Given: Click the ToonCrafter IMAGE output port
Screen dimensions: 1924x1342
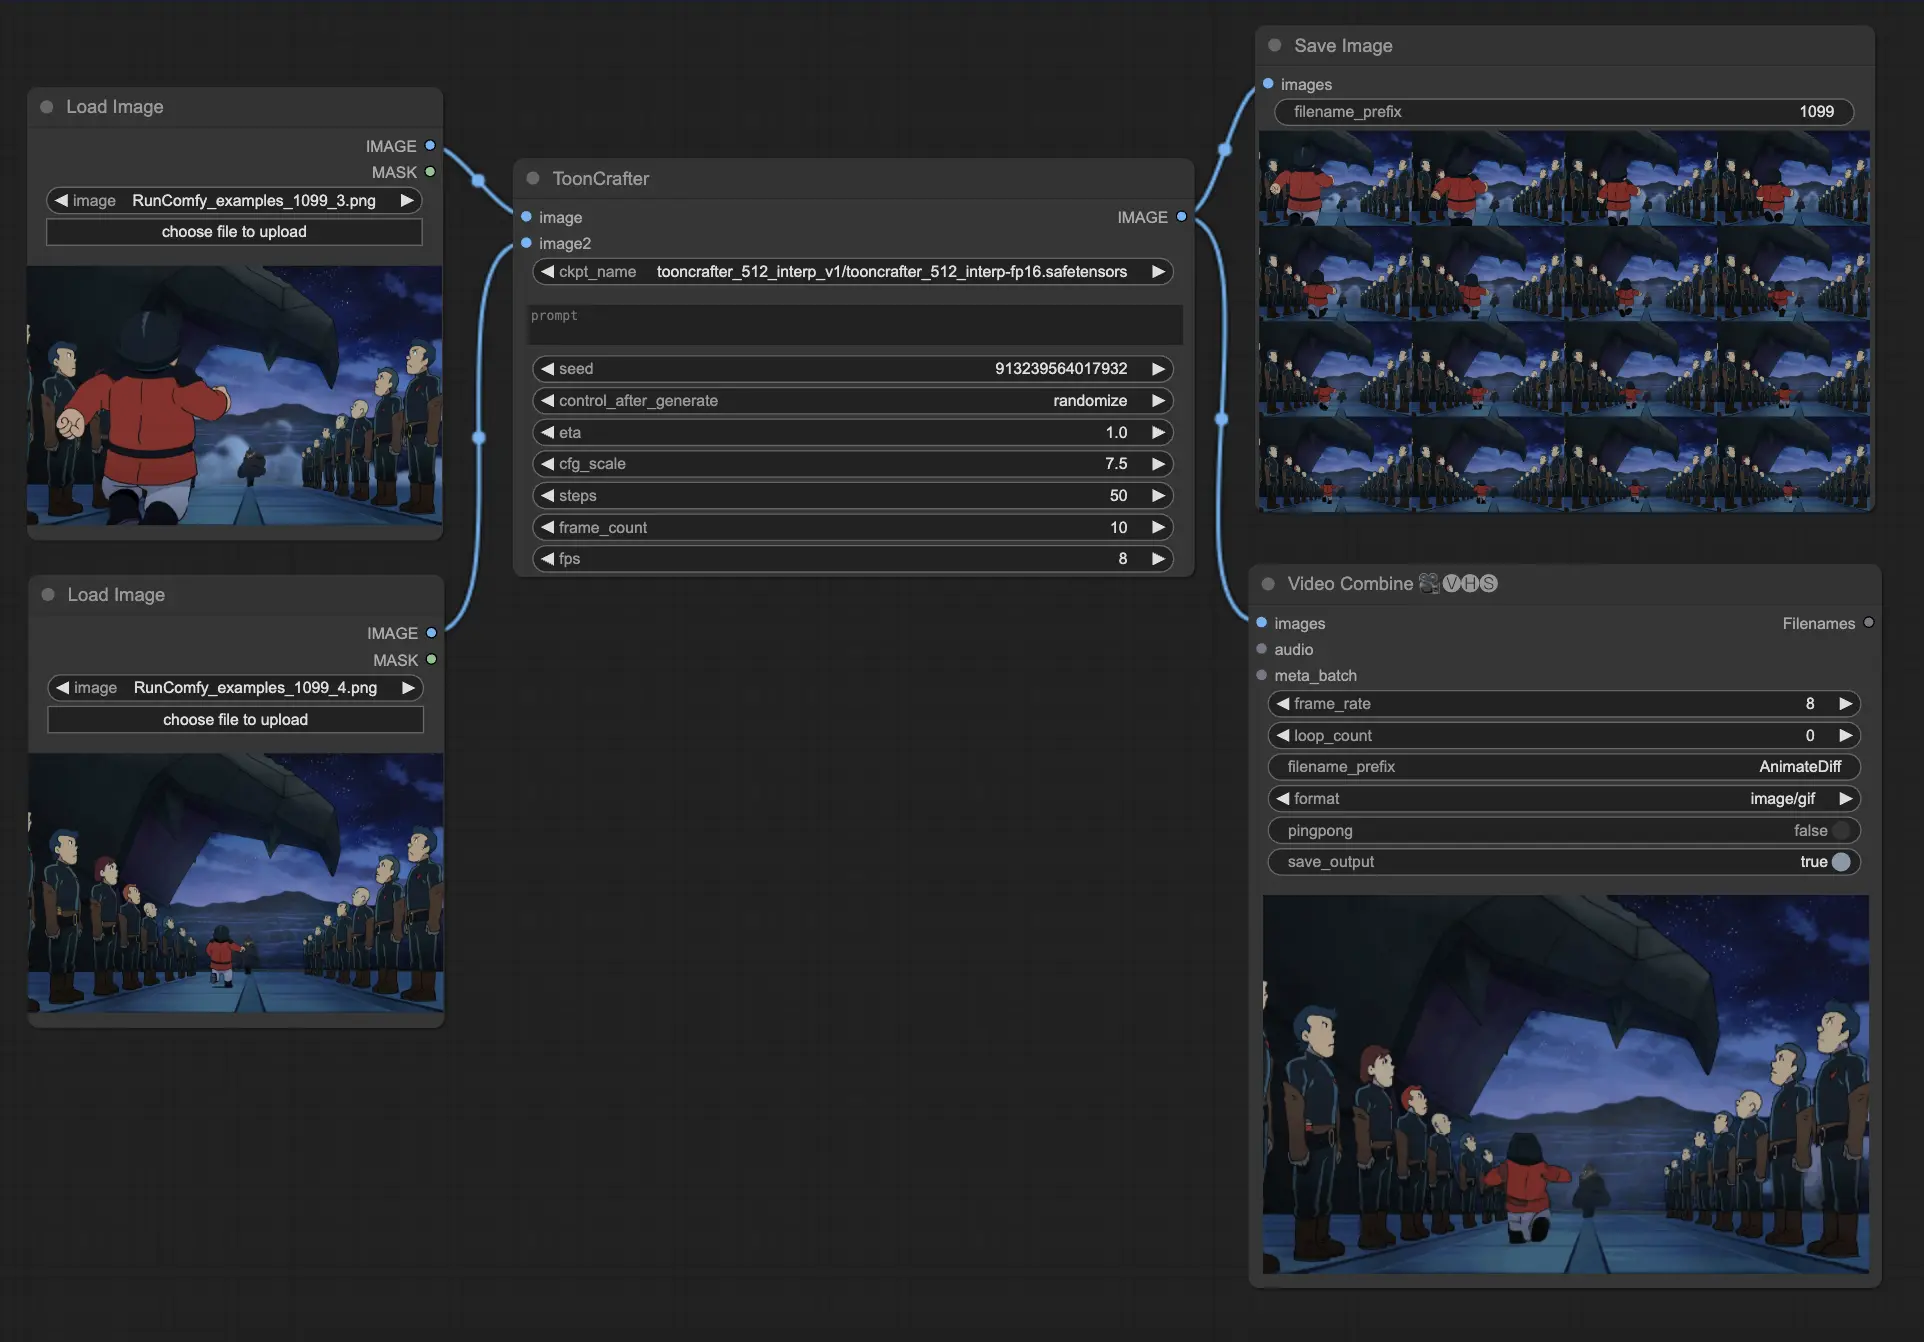Looking at the screenshot, I should [x=1181, y=217].
